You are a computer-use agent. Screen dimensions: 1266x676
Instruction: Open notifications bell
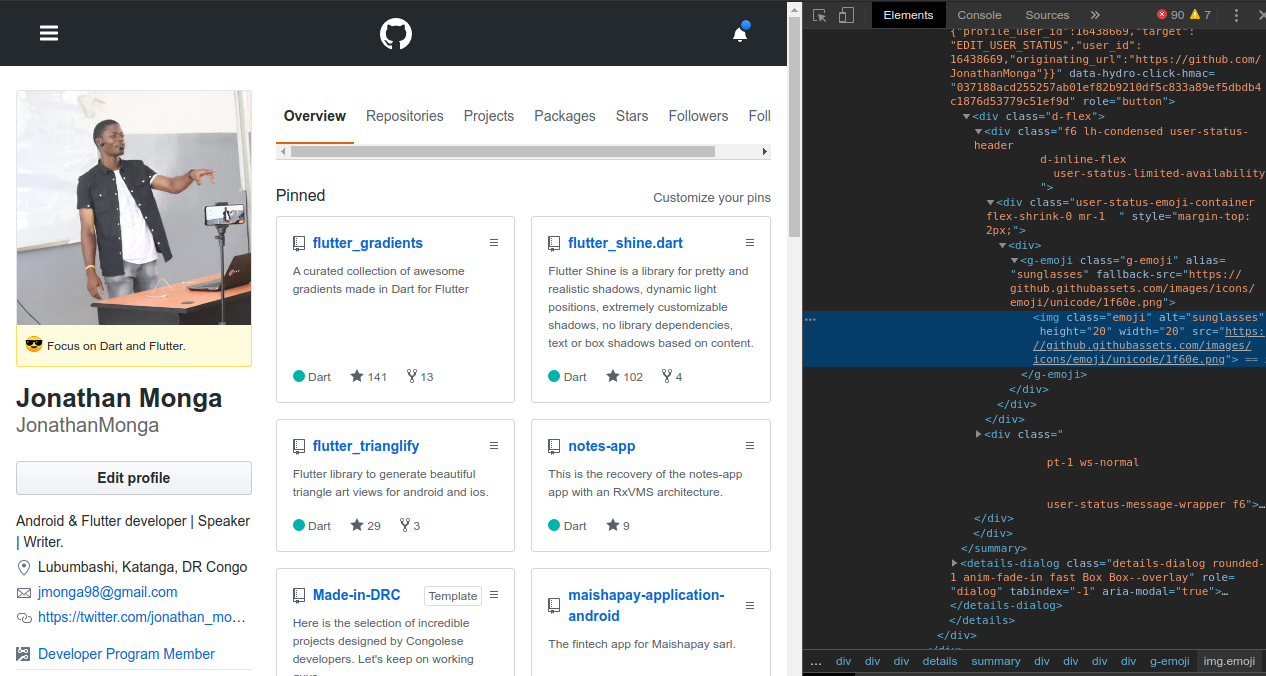click(740, 34)
